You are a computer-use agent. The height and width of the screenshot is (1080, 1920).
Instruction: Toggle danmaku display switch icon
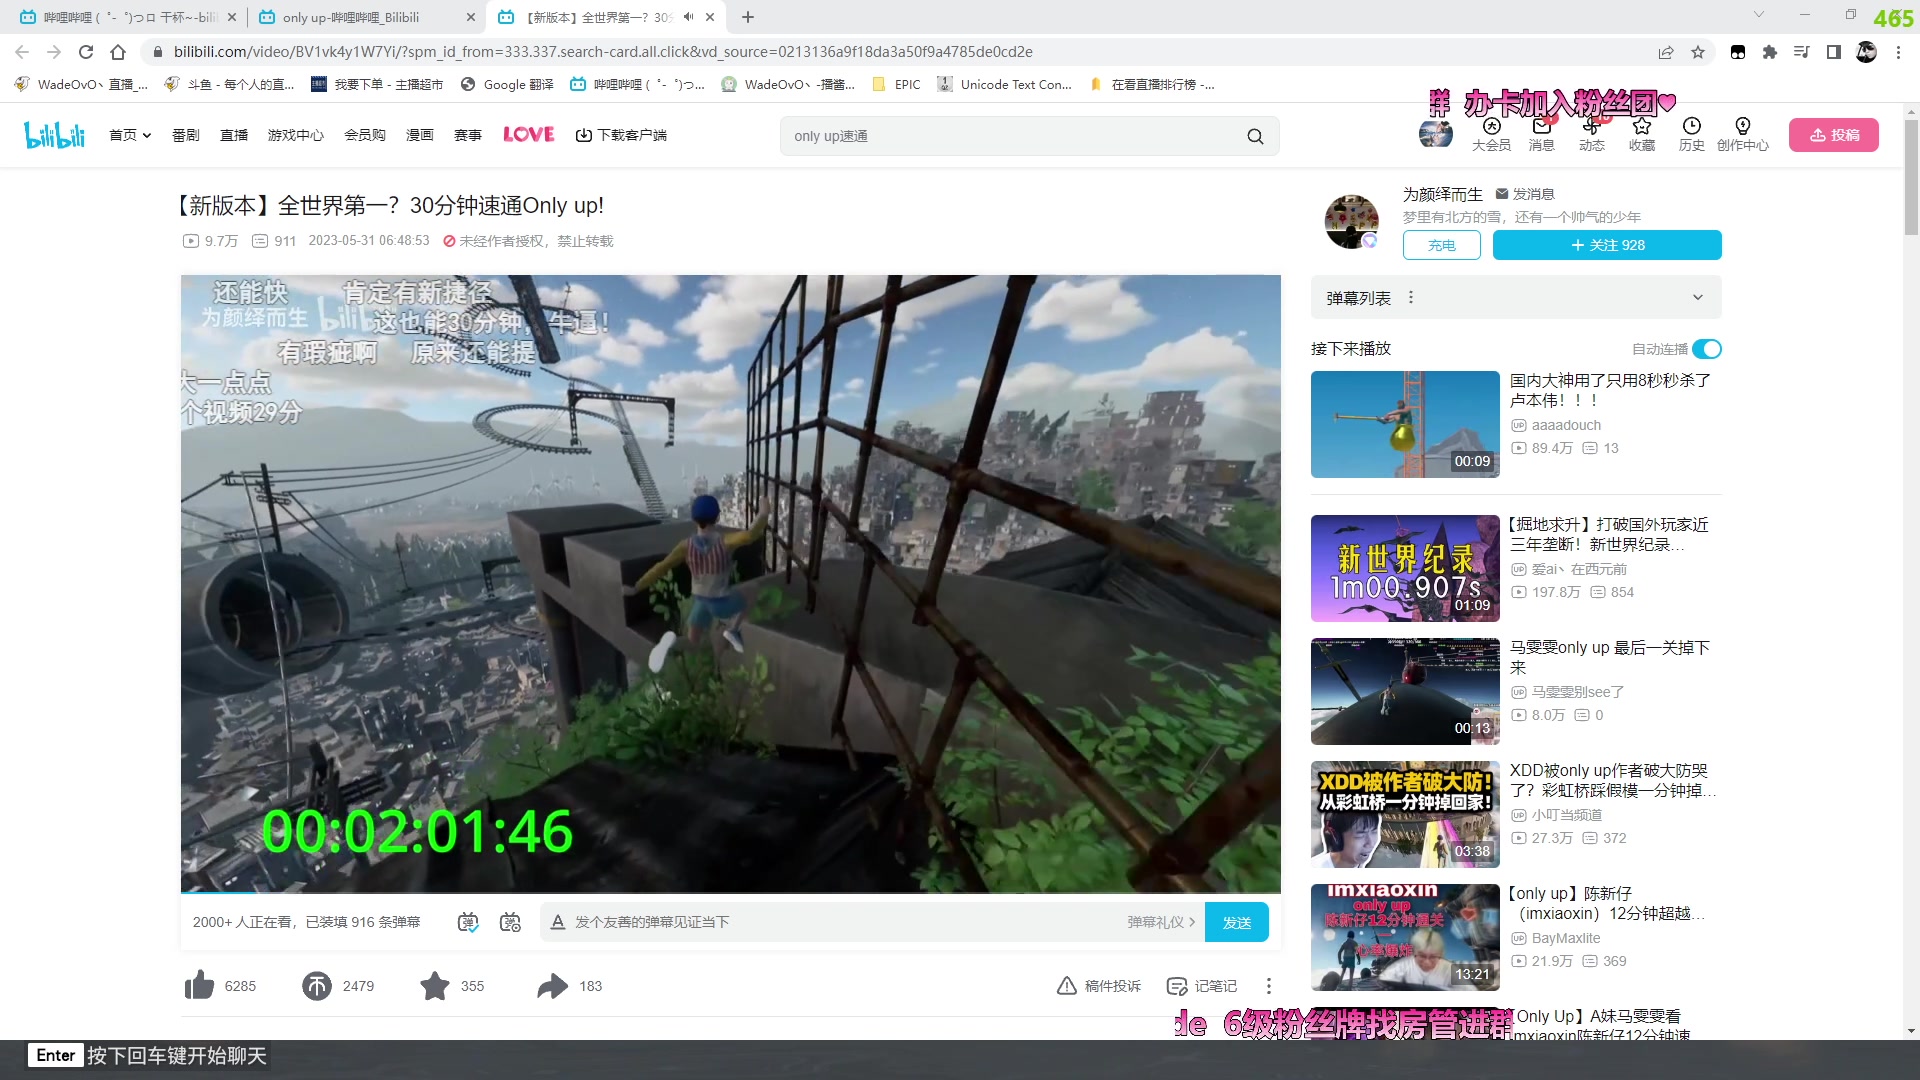468,922
